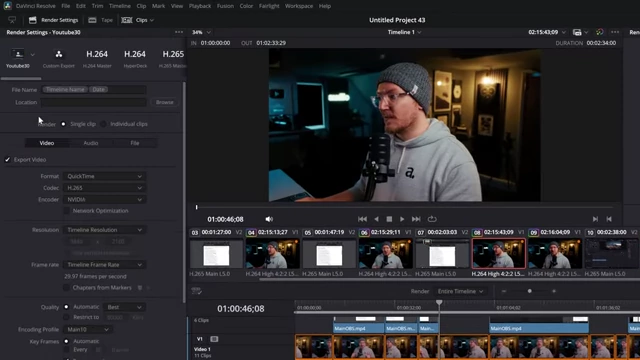640x360 pixels.
Task: Open the viewer zoom 34% dropdown
Action: [x=201, y=32]
